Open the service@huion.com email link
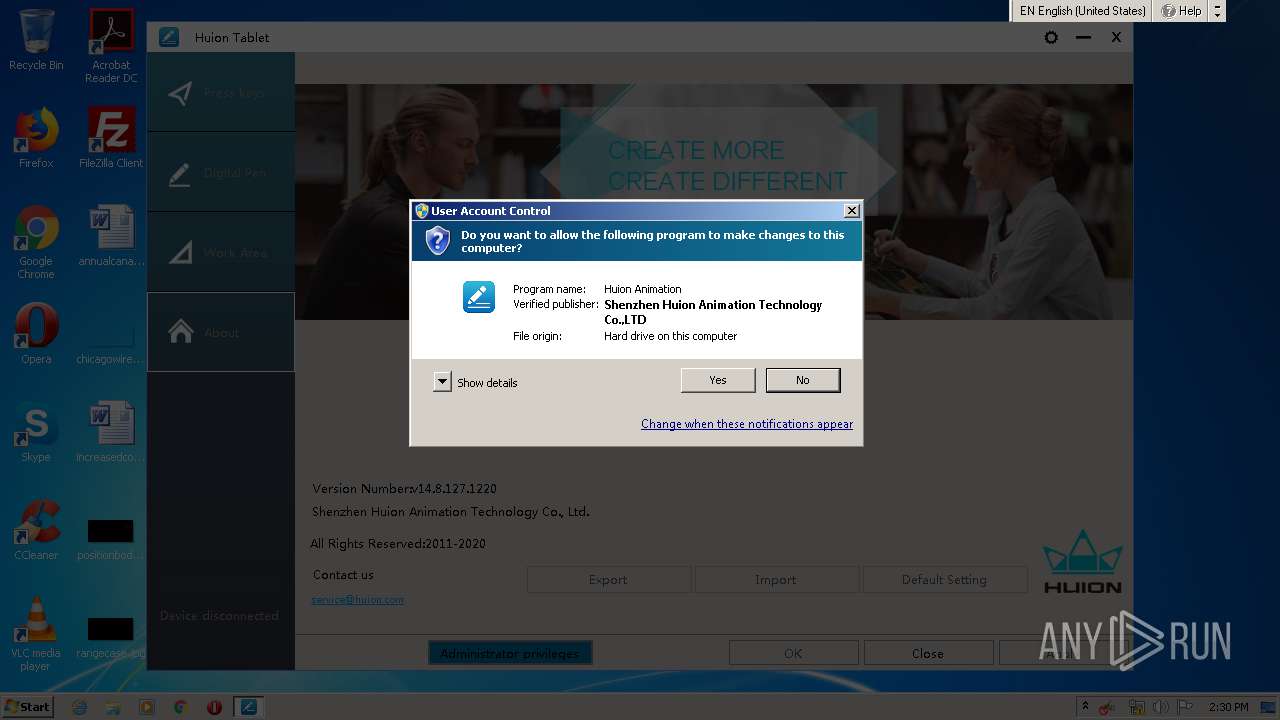Viewport: 1280px width, 720px height. 358,600
